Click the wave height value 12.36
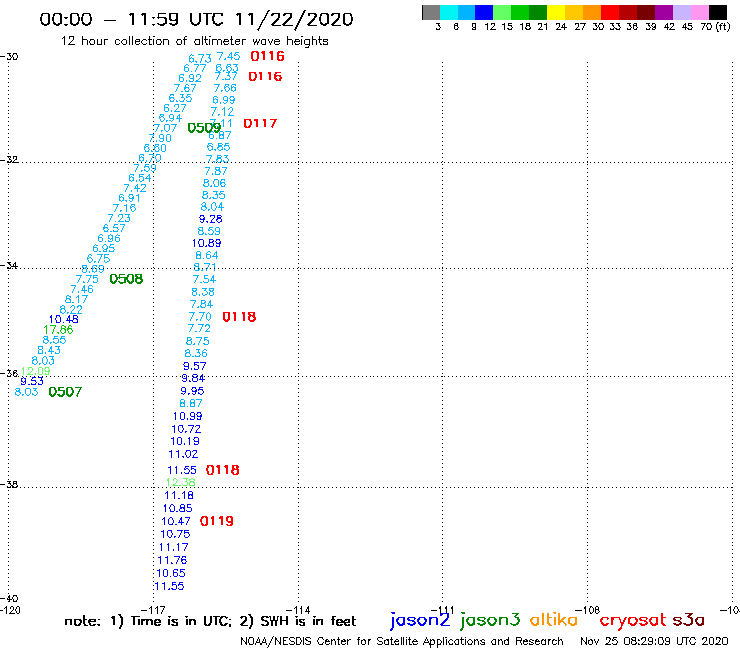 (x=180, y=482)
